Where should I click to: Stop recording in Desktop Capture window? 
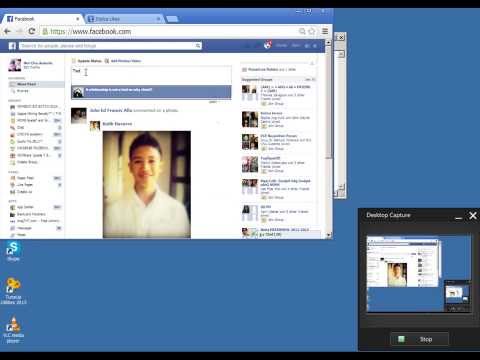420,339
